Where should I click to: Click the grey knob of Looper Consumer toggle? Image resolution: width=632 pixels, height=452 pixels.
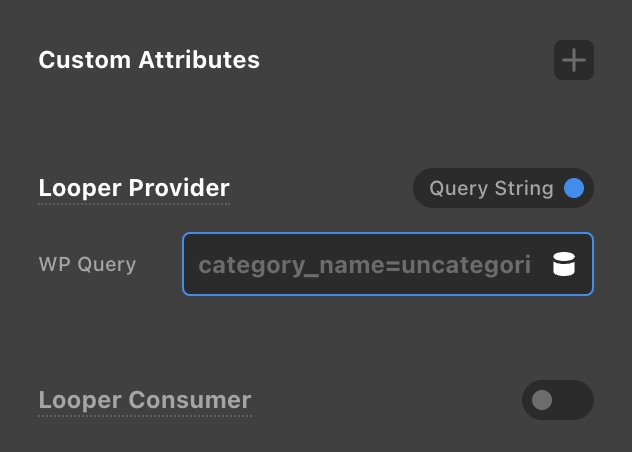click(x=542, y=401)
